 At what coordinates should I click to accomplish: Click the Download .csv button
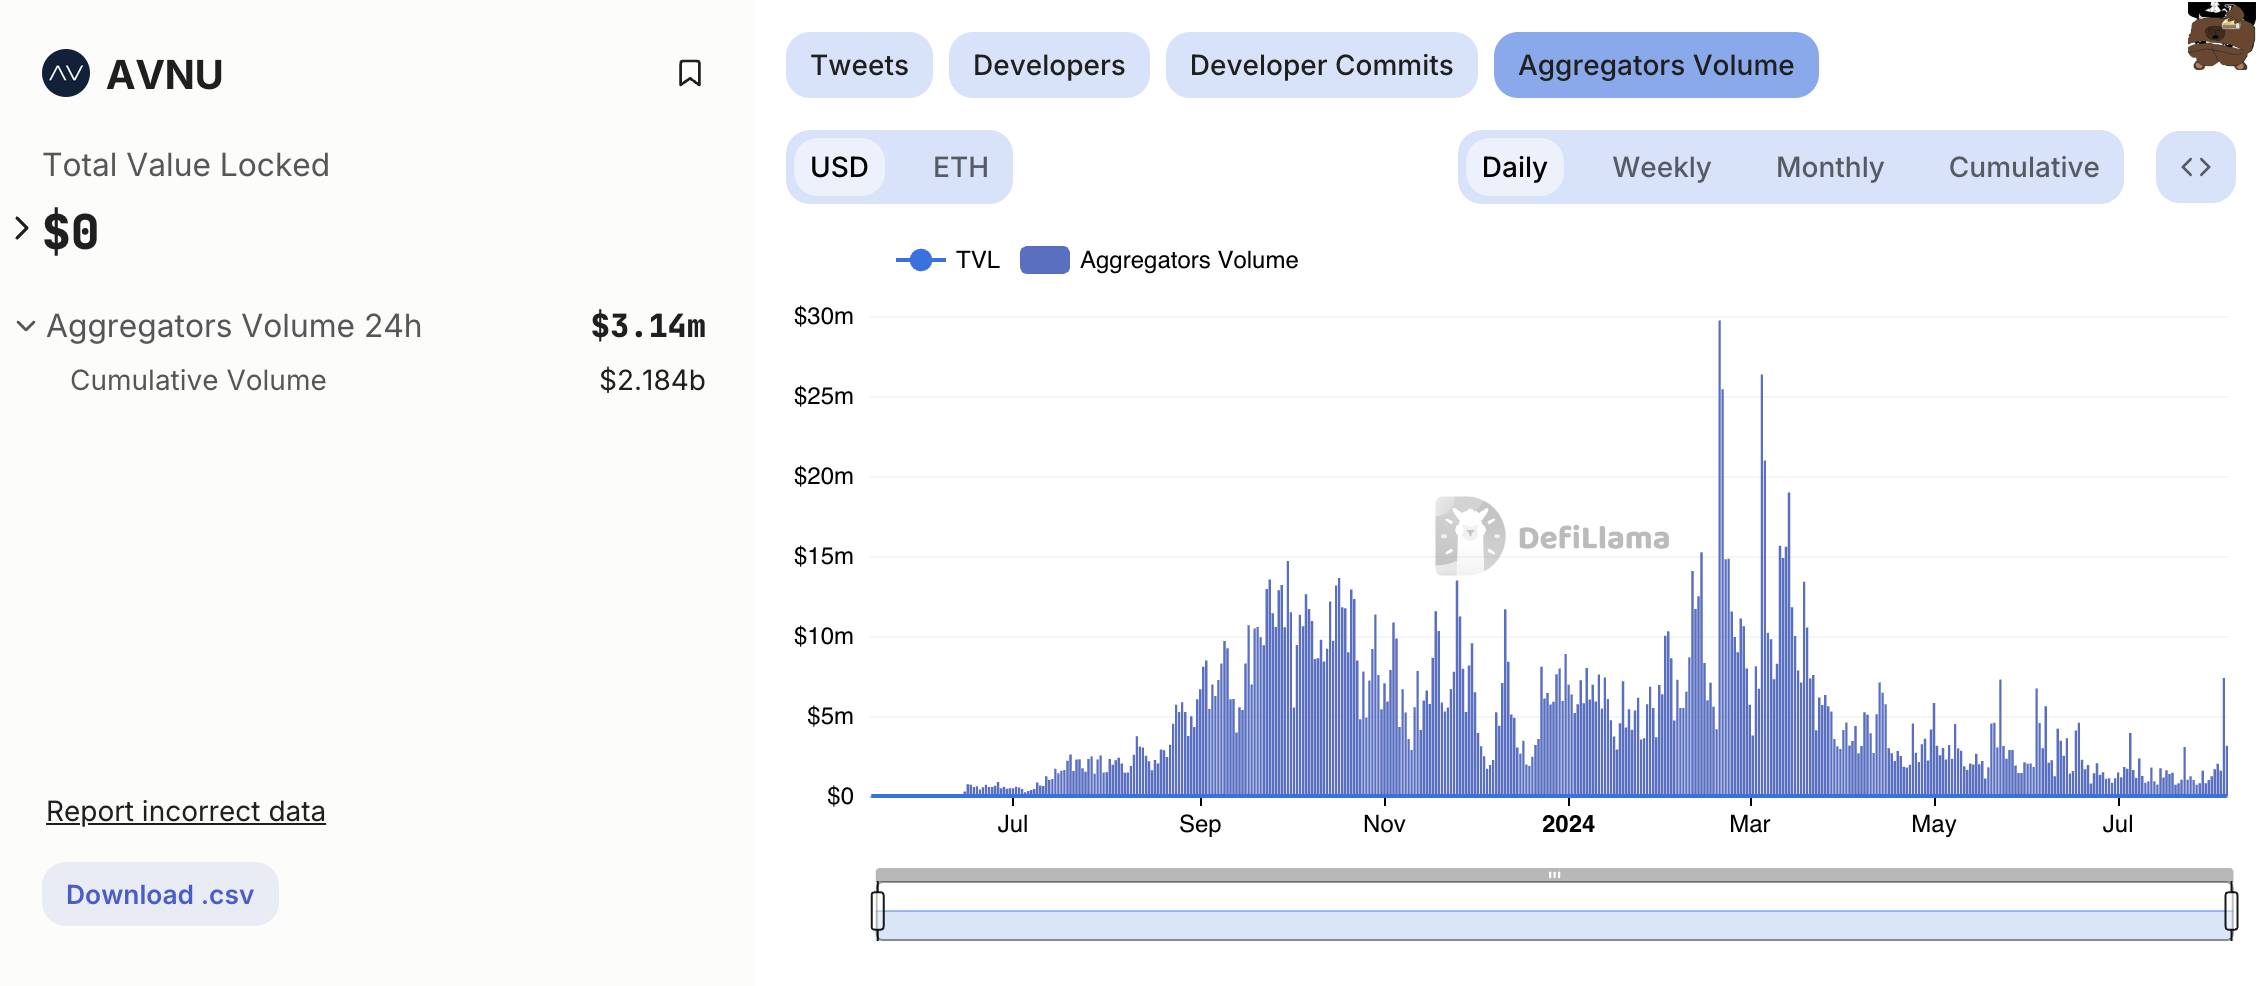(160, 894)
